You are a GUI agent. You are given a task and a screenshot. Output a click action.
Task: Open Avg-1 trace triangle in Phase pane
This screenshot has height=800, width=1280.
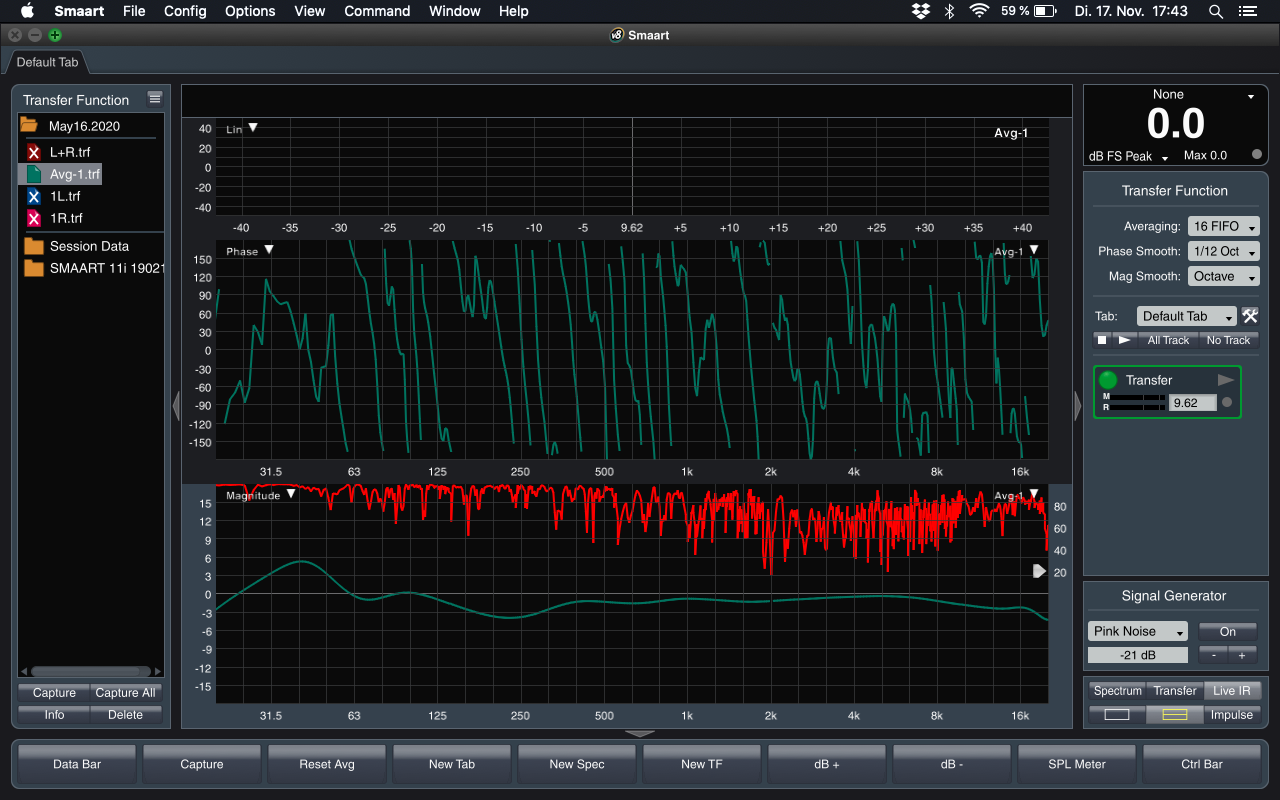coord(1034,250)
